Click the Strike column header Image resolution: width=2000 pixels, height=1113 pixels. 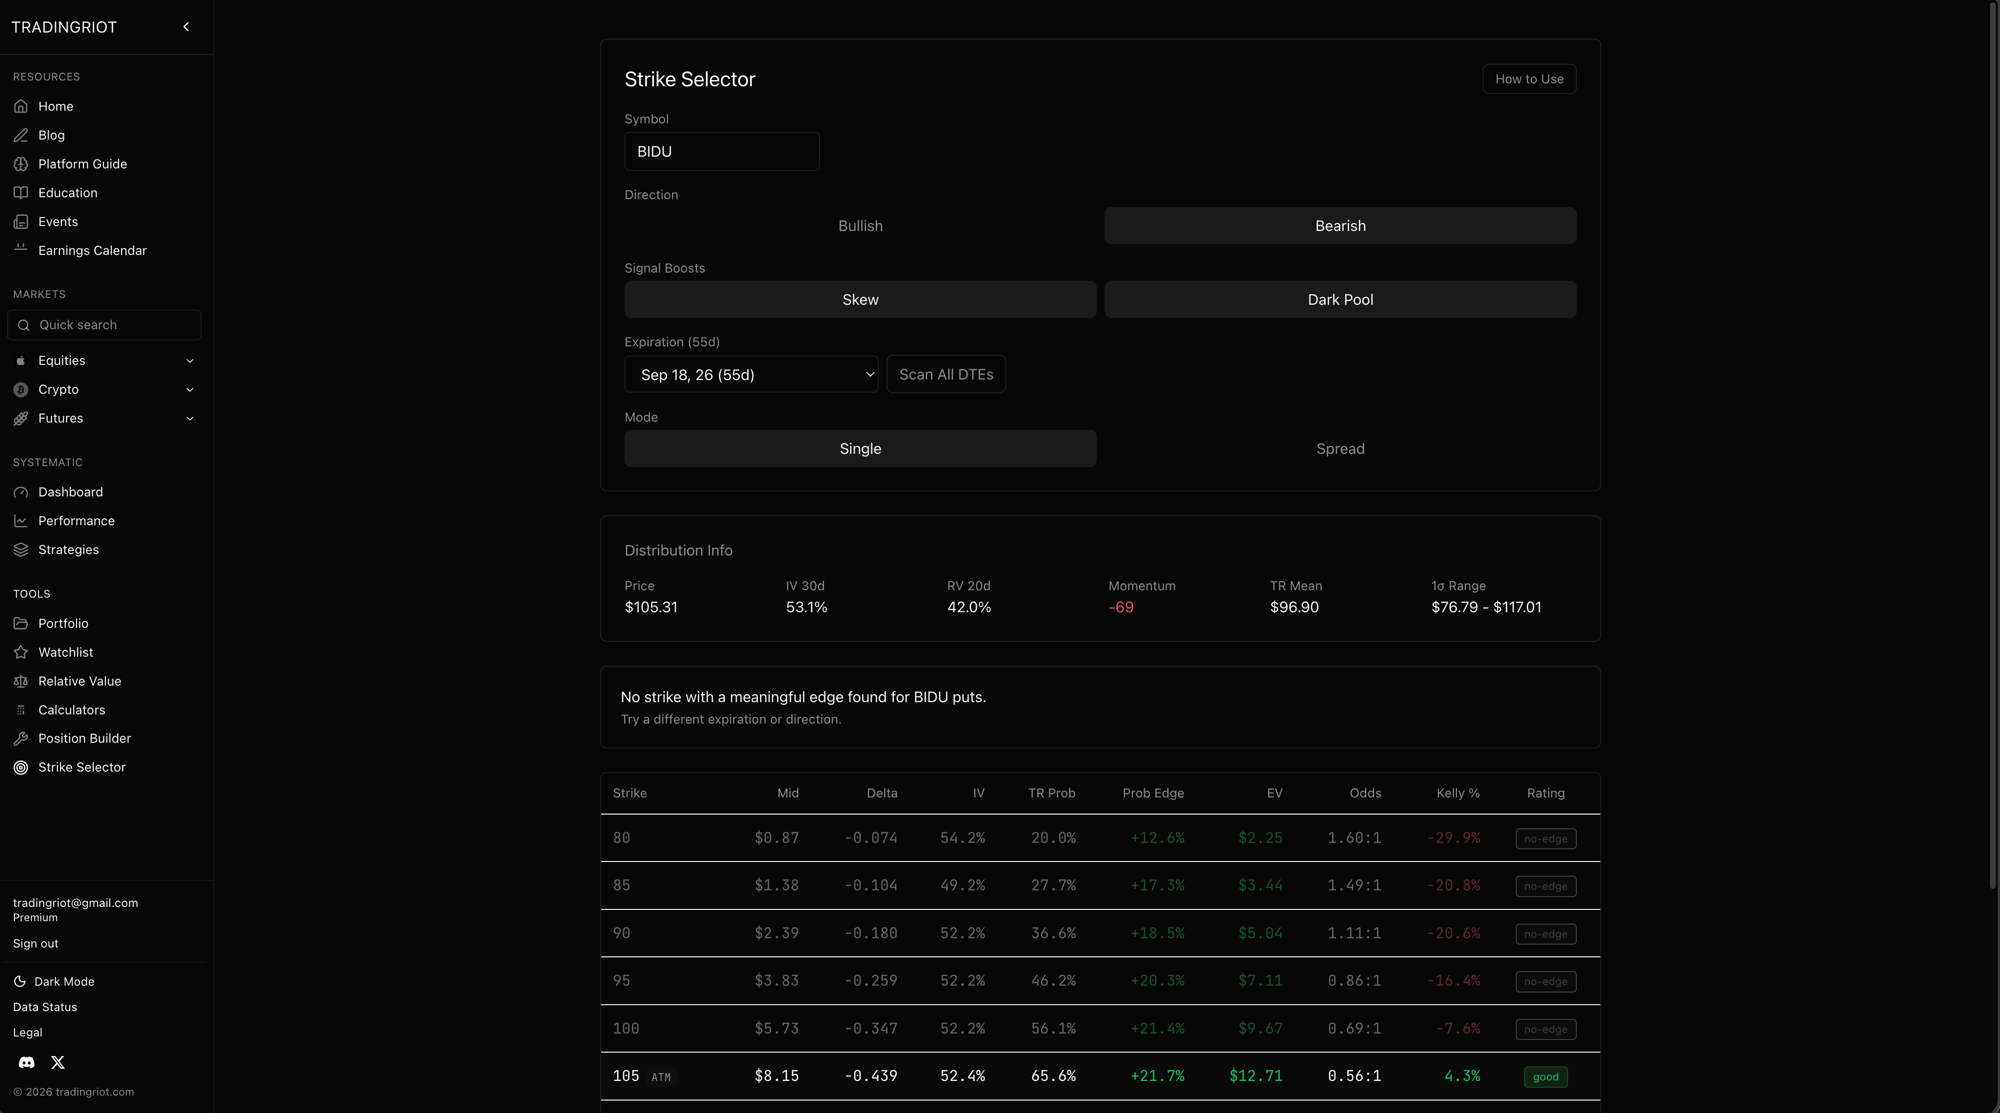coord(630,794)
